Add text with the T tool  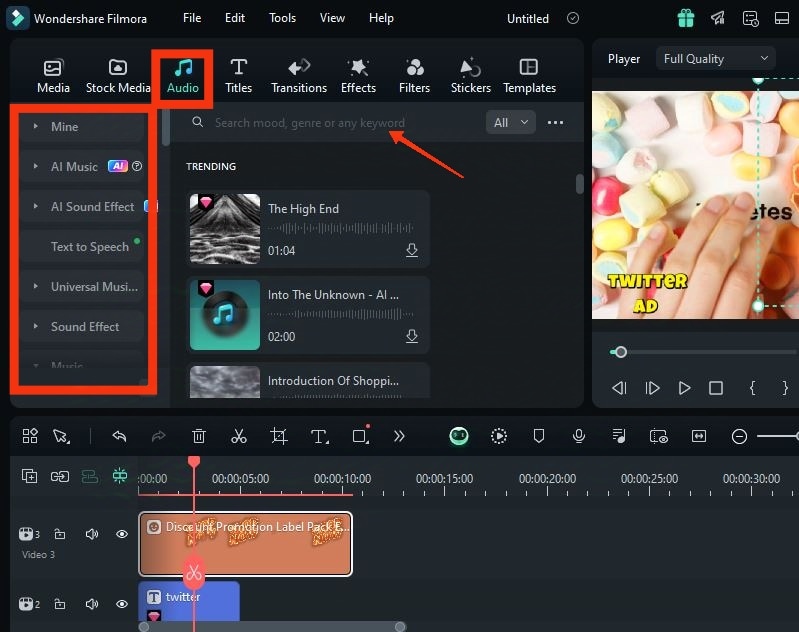(x=319, y=436)
